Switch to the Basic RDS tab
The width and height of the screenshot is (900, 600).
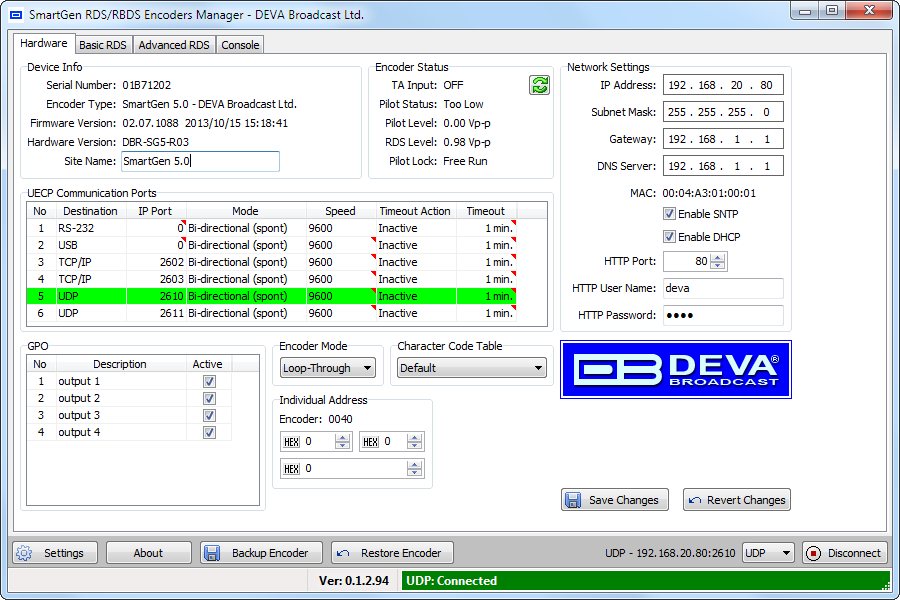click(x=103, y=45)
